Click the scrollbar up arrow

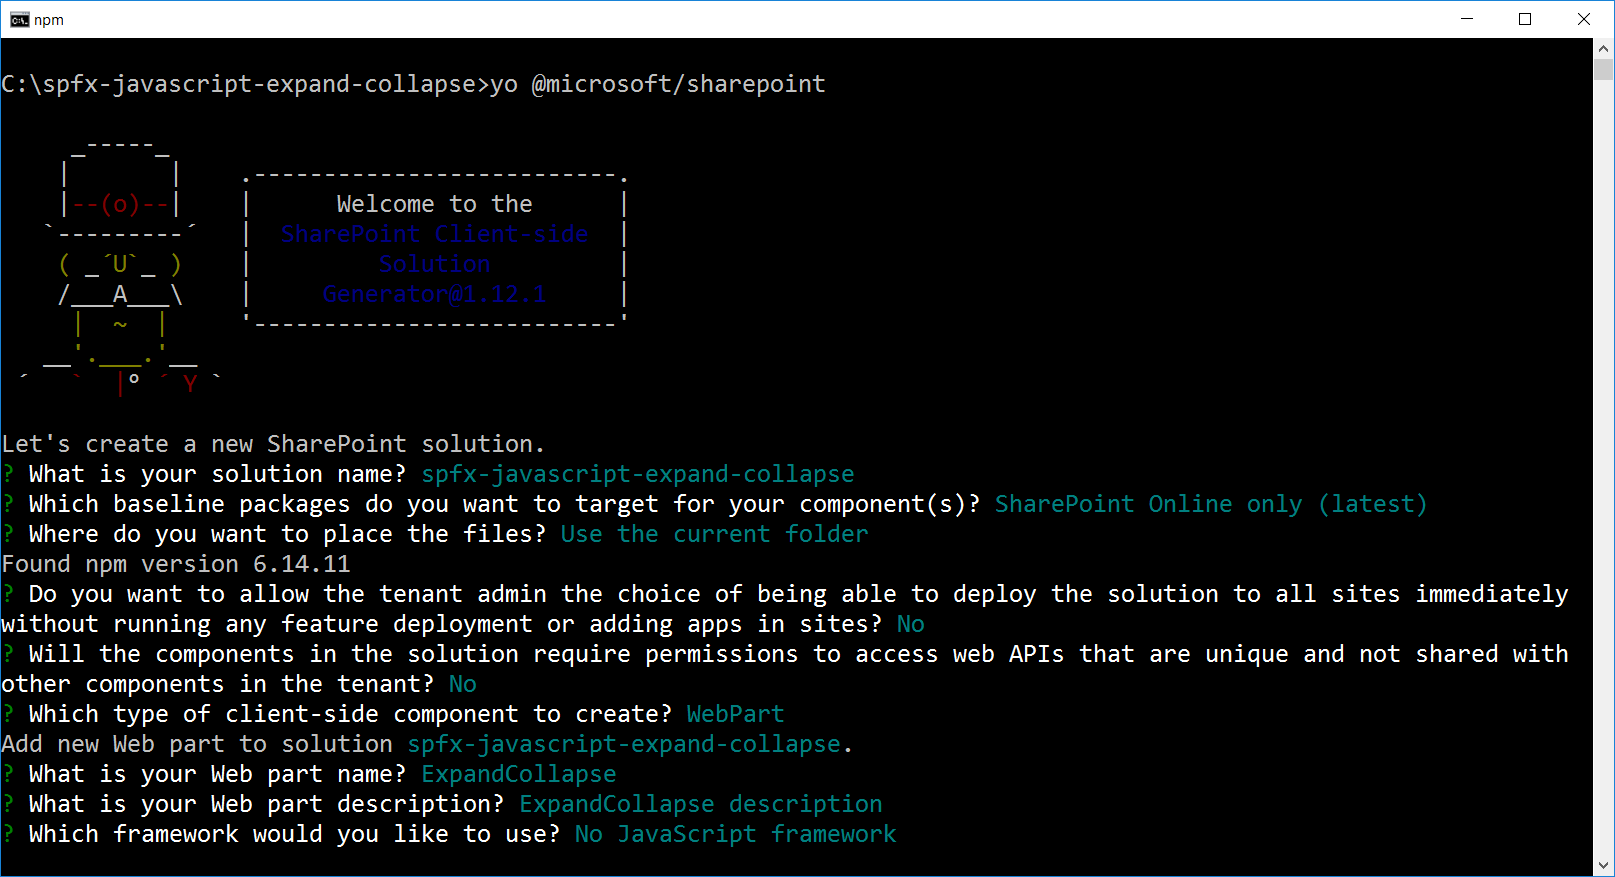pyautogui.click(x=1603, y=48)
